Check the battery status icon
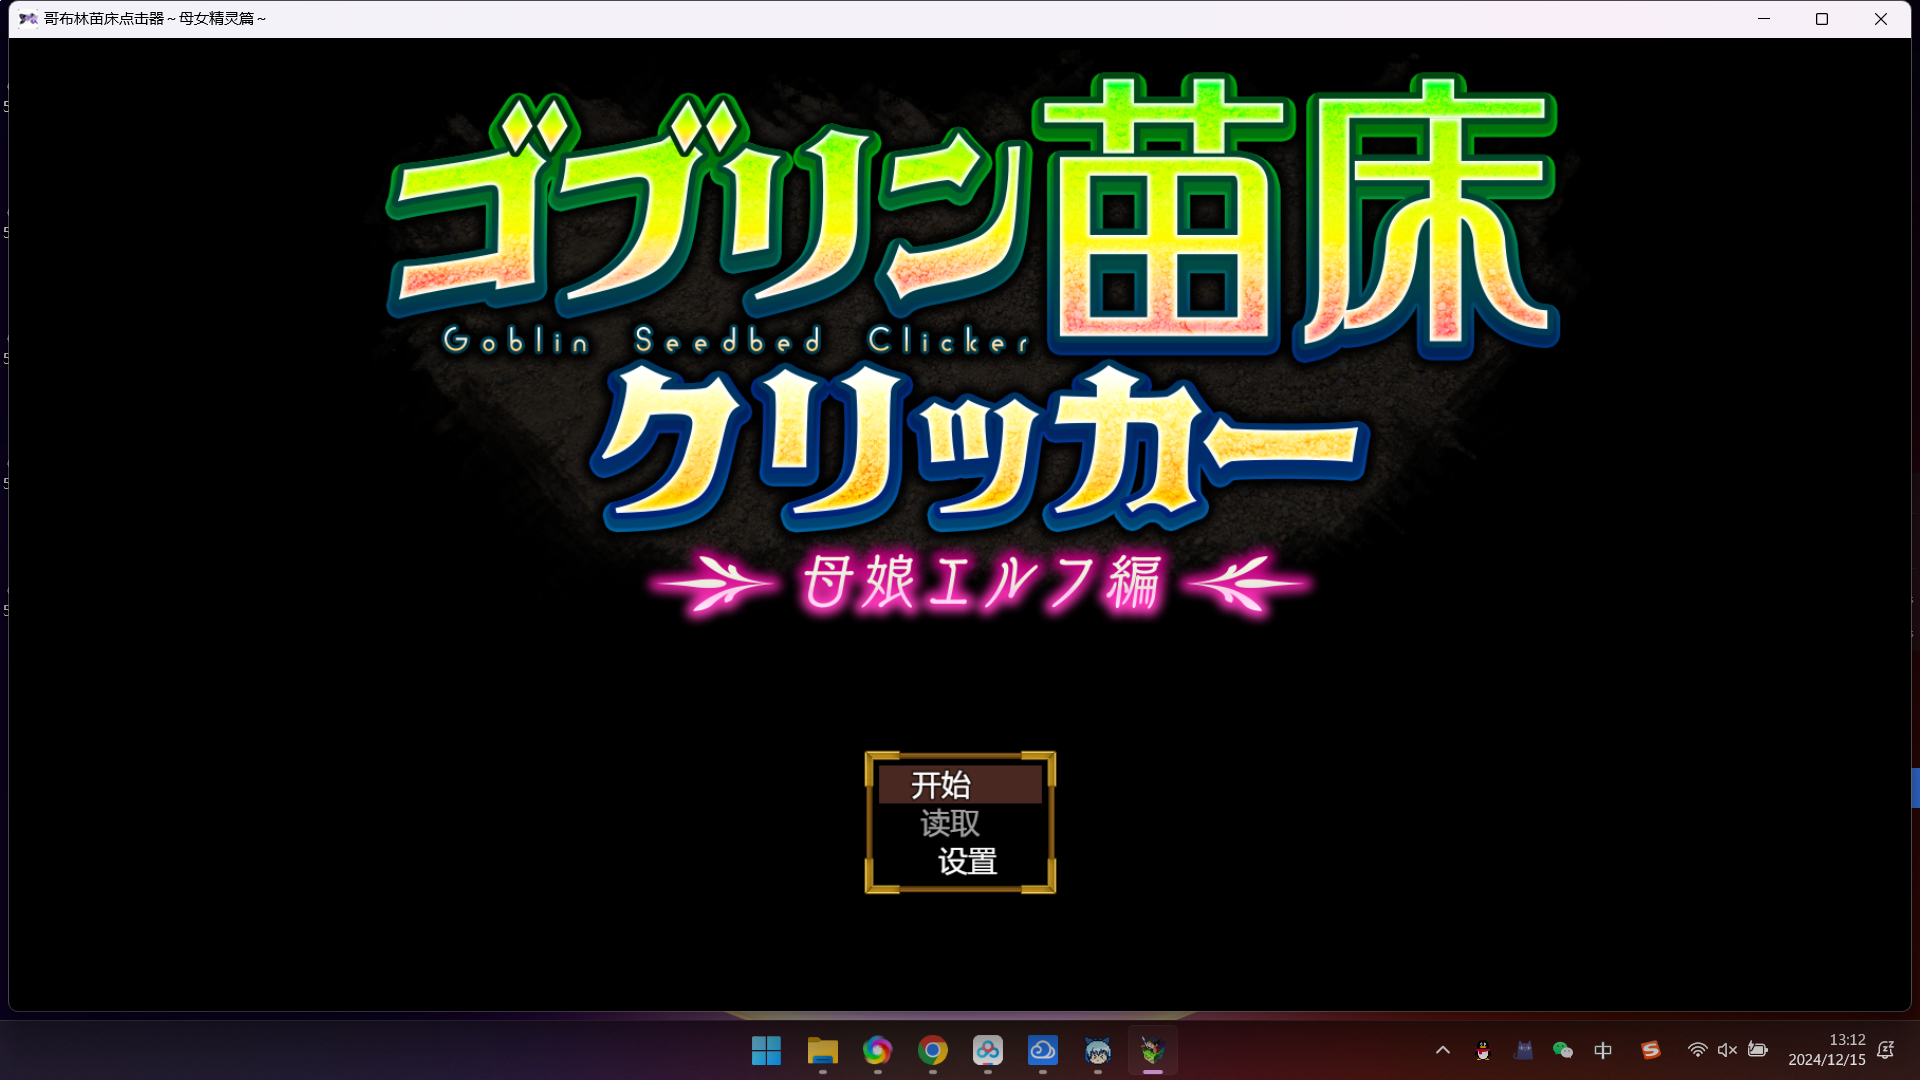Viewport: 1920px width, 1080px height. (x=1758, y=1050)
